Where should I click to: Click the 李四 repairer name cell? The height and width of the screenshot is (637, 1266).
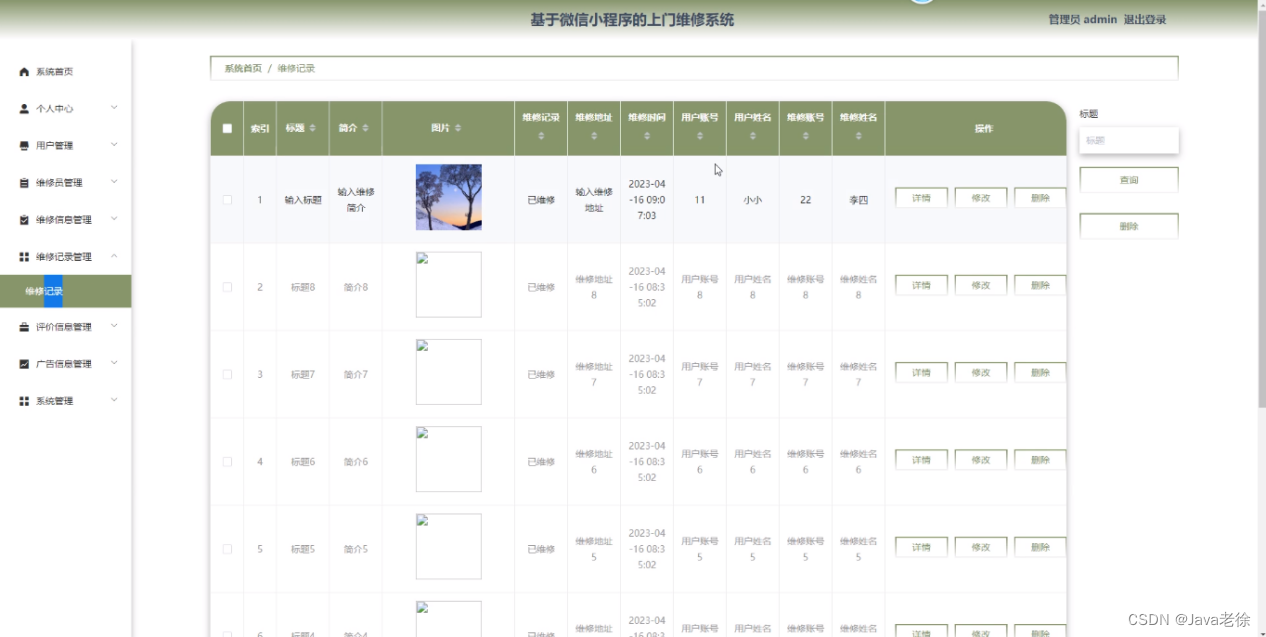point(859,200)
